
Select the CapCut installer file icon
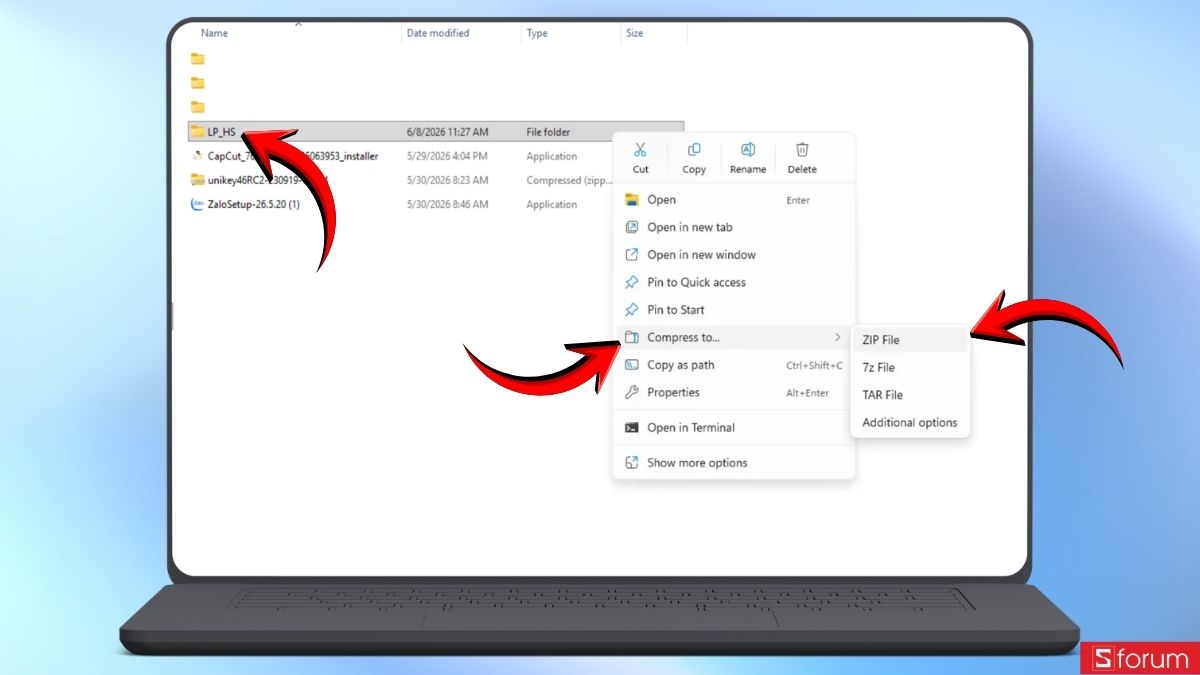click(197, 156)
